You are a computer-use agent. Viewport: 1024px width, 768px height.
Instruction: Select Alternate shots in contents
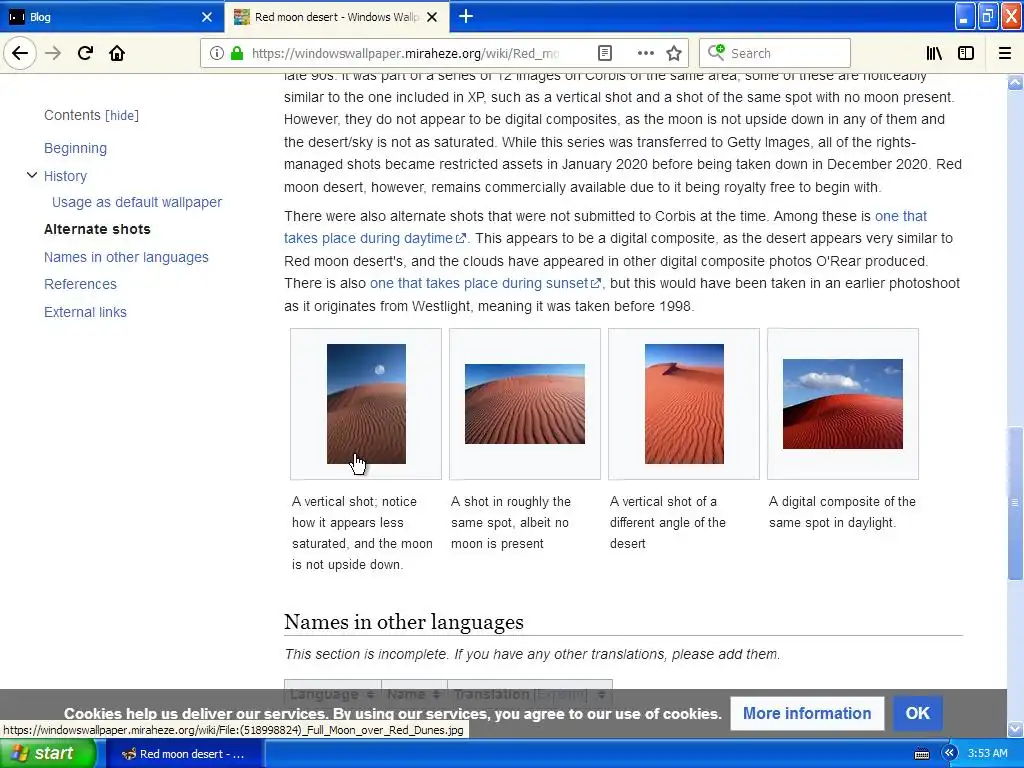[x=97, y=229]
